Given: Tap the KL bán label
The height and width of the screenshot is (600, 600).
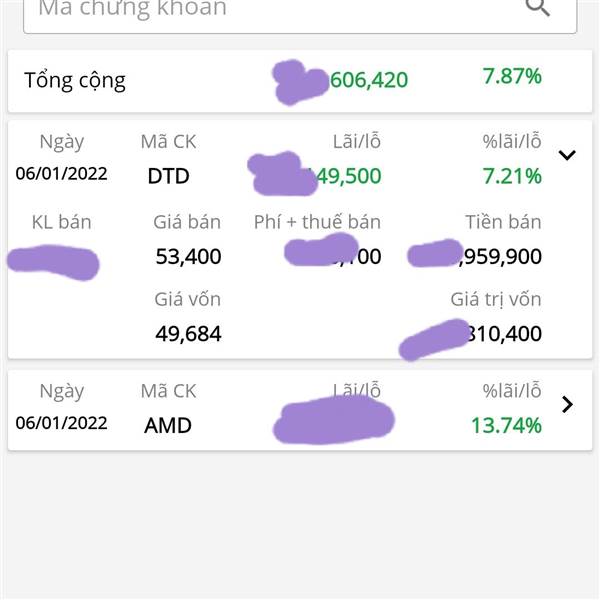Looking at the screenshot, I should [62, 222].
